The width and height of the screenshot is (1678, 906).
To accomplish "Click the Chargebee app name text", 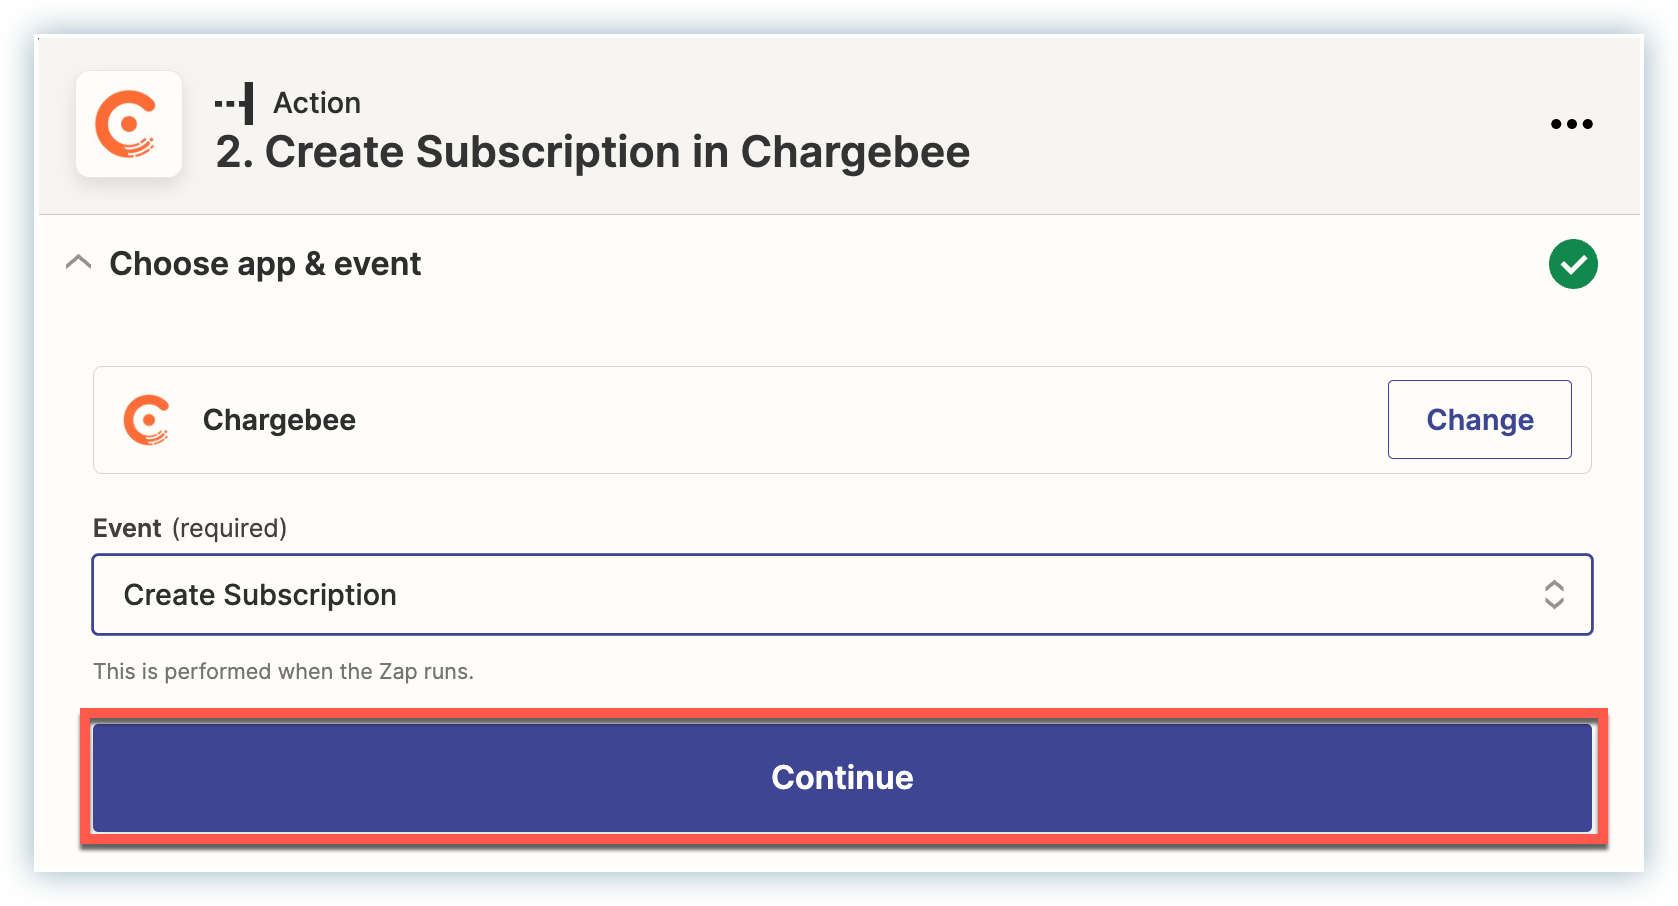I will 279,420.
